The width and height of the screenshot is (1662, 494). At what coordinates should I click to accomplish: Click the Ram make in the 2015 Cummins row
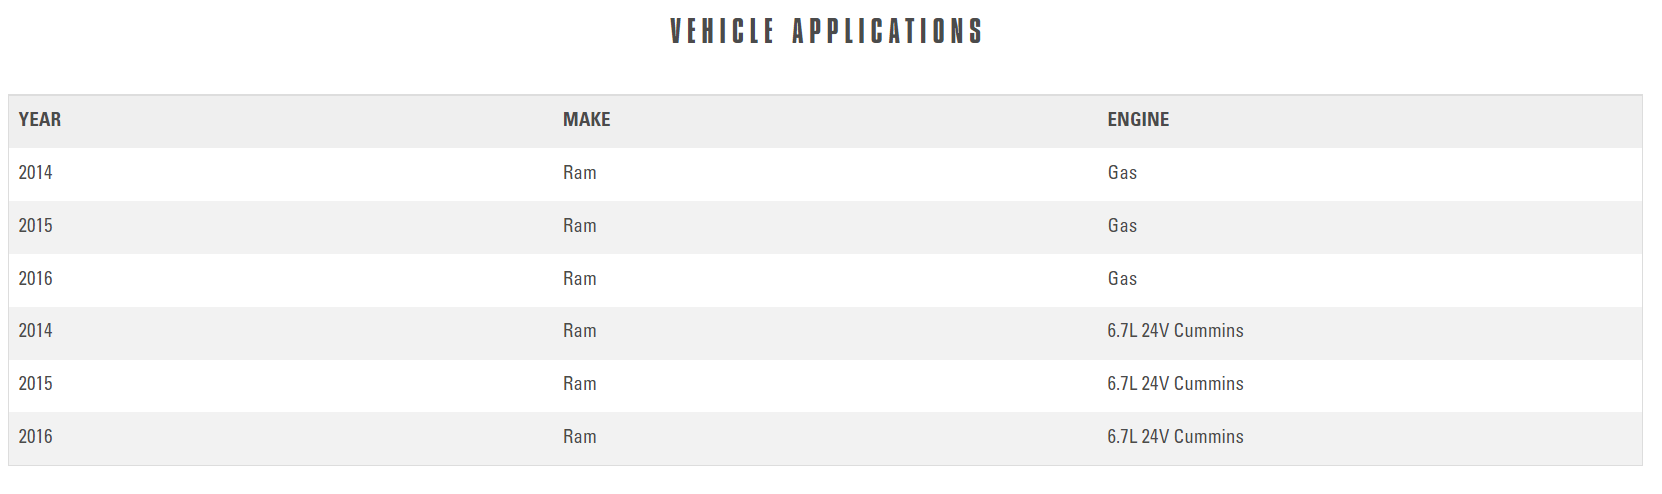pos(579,384)
